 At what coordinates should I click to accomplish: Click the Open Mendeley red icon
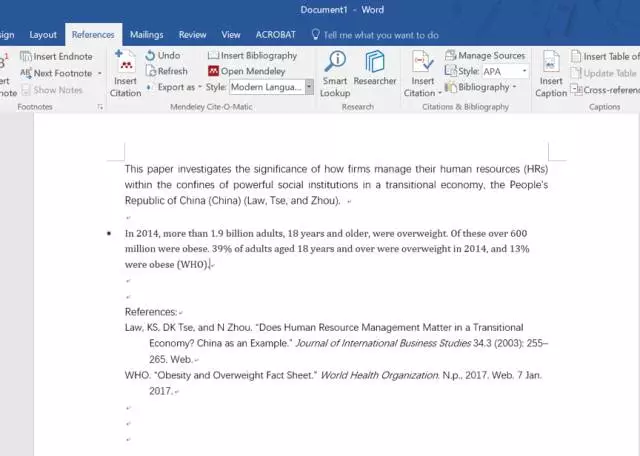(x=213, y=71)
